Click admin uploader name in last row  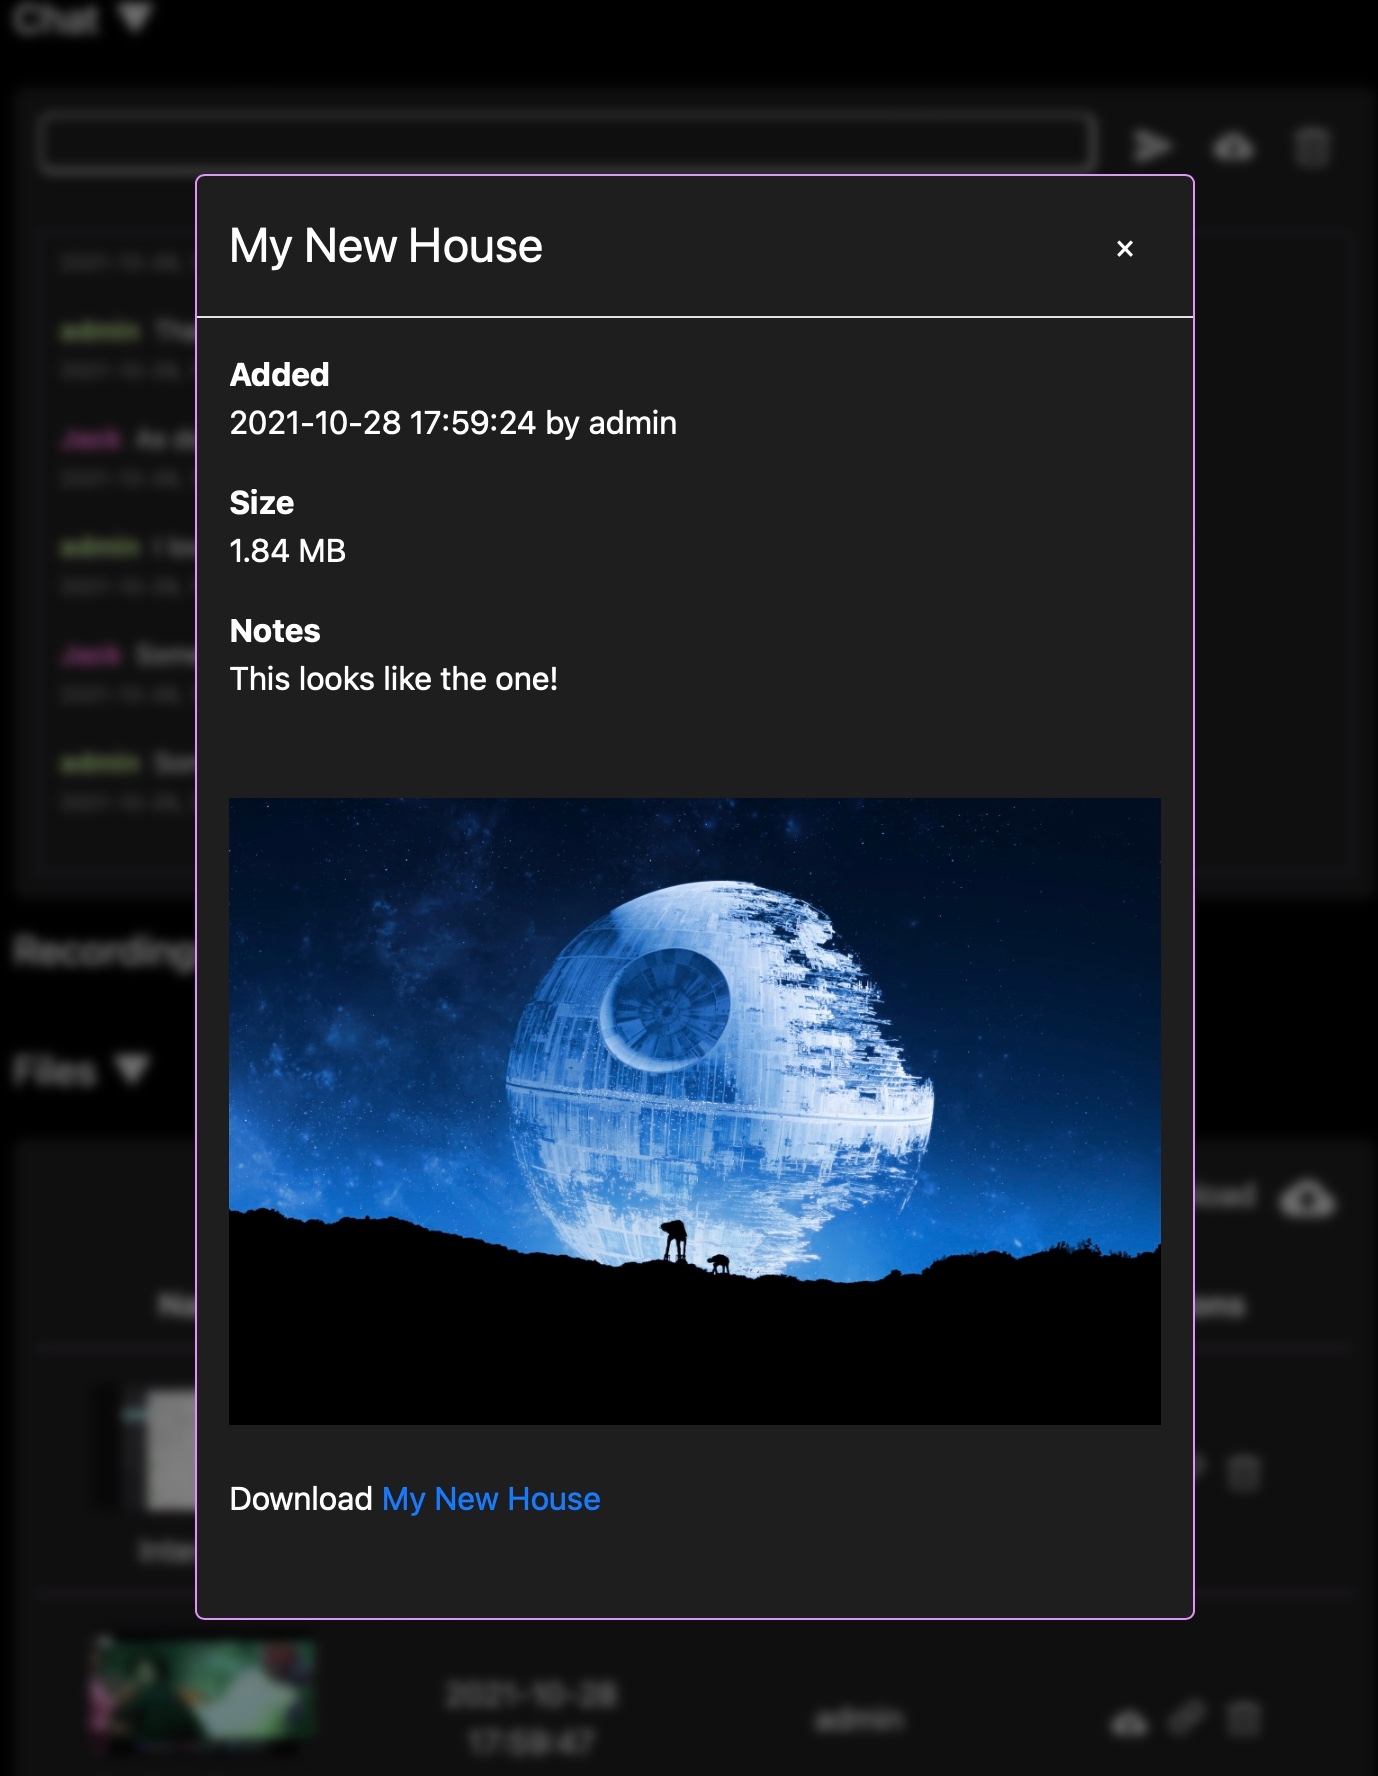pos(859,1720)
